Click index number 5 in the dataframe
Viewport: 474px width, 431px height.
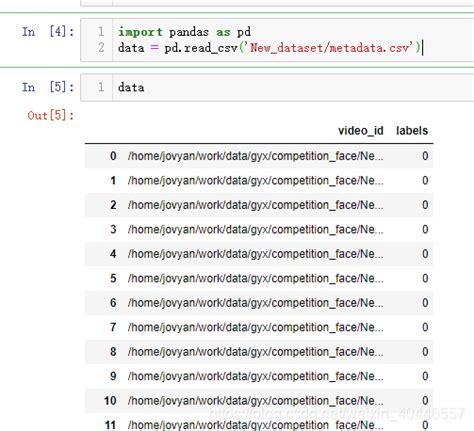(113, 278)
